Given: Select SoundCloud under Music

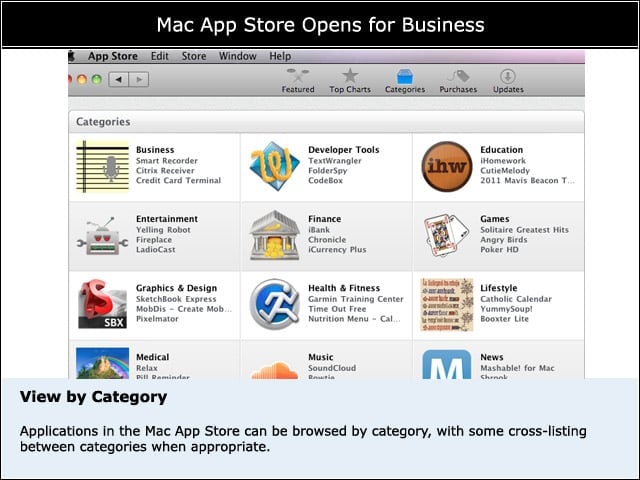Looking at the screenshot, I should pyautogui.click(x=332, y=368).
